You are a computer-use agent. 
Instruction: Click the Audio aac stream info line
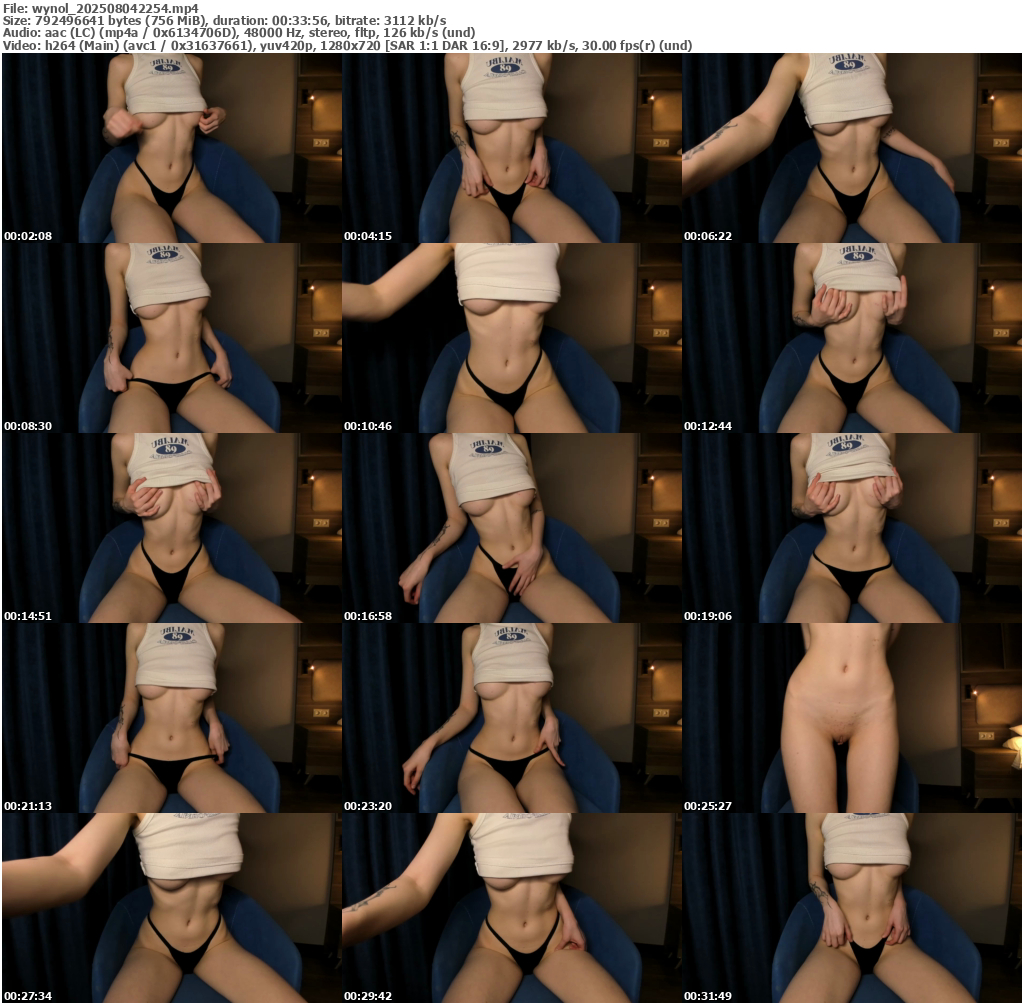pyautogui.click(x=239, y=33)
